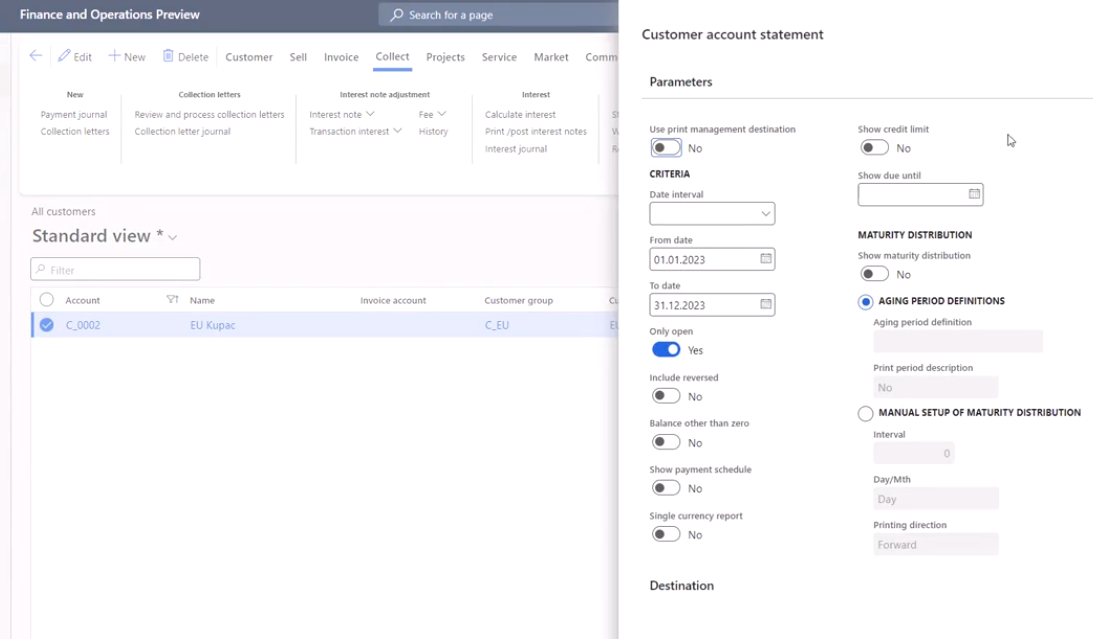Toggle Include reversed switch
Screen dimensions: 1093x639
pos(666,396)
